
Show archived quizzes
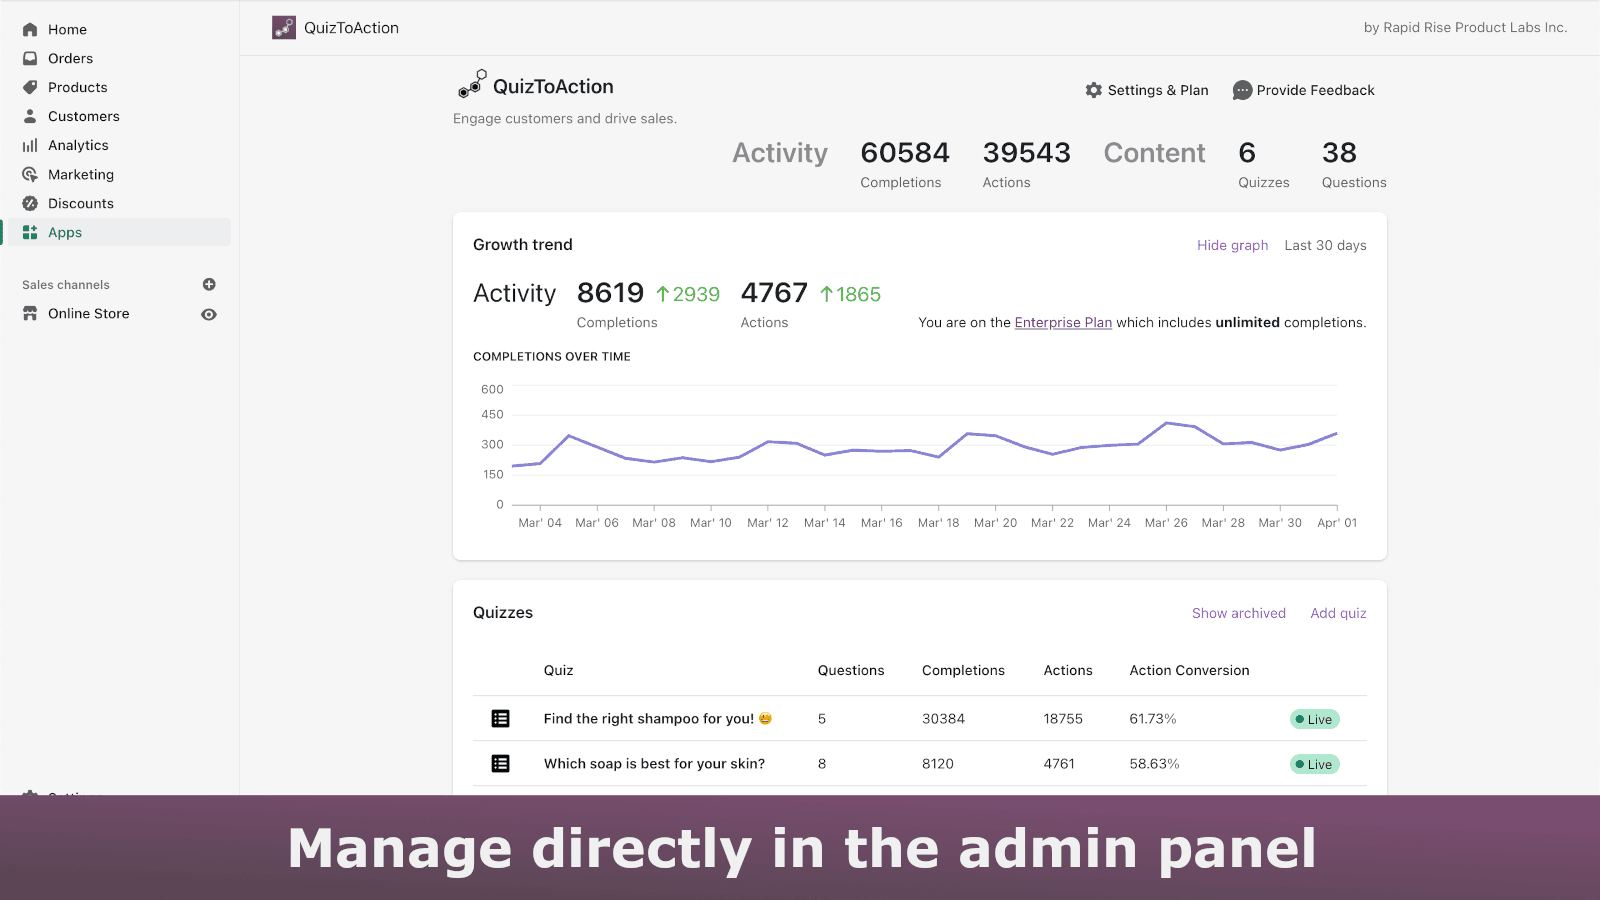[1238, 614]
